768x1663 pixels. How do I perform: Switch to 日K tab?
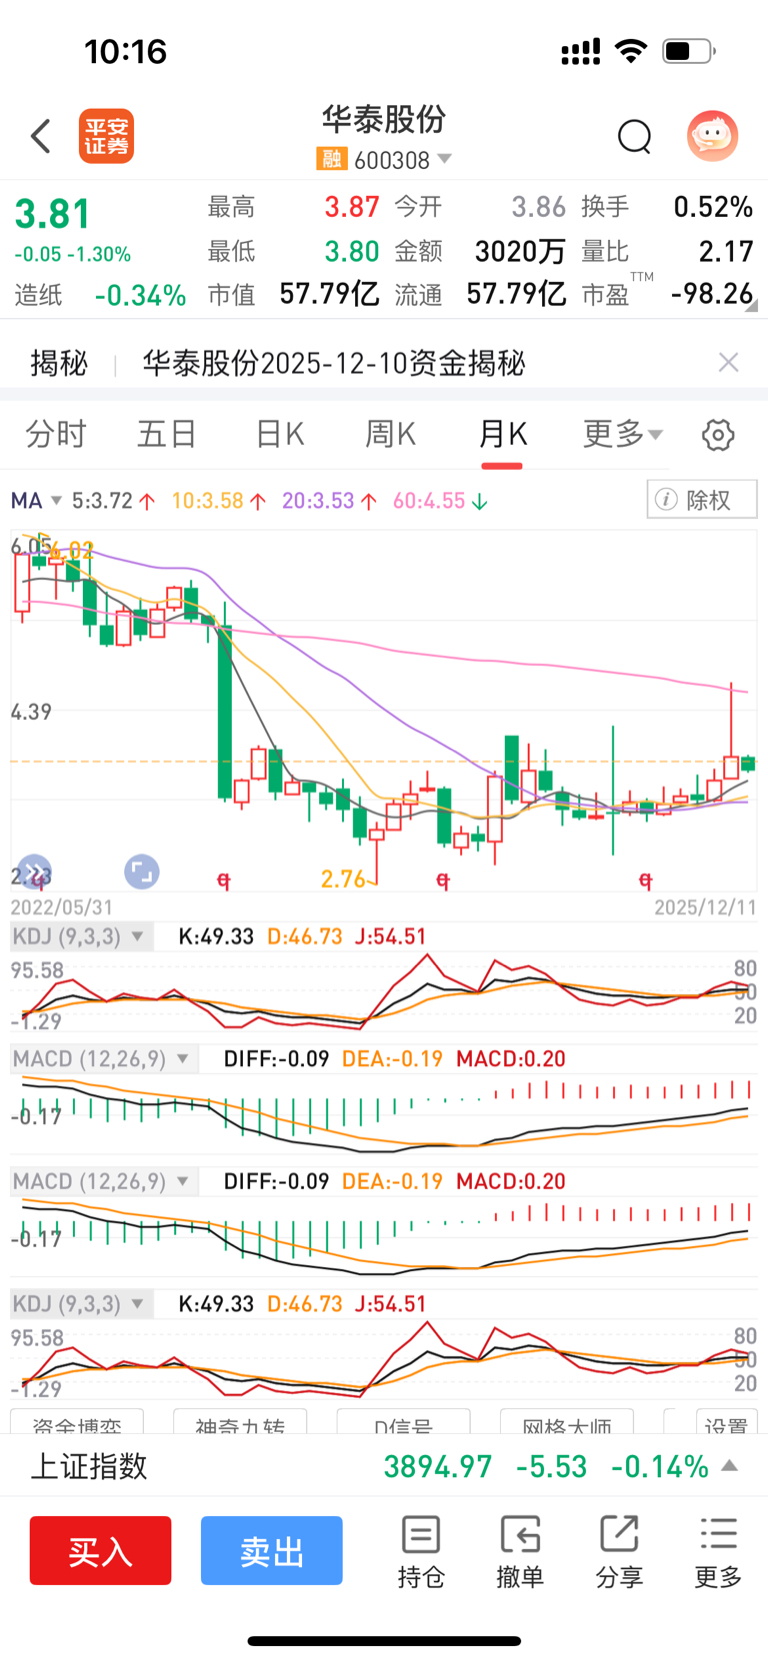[280, 434]
